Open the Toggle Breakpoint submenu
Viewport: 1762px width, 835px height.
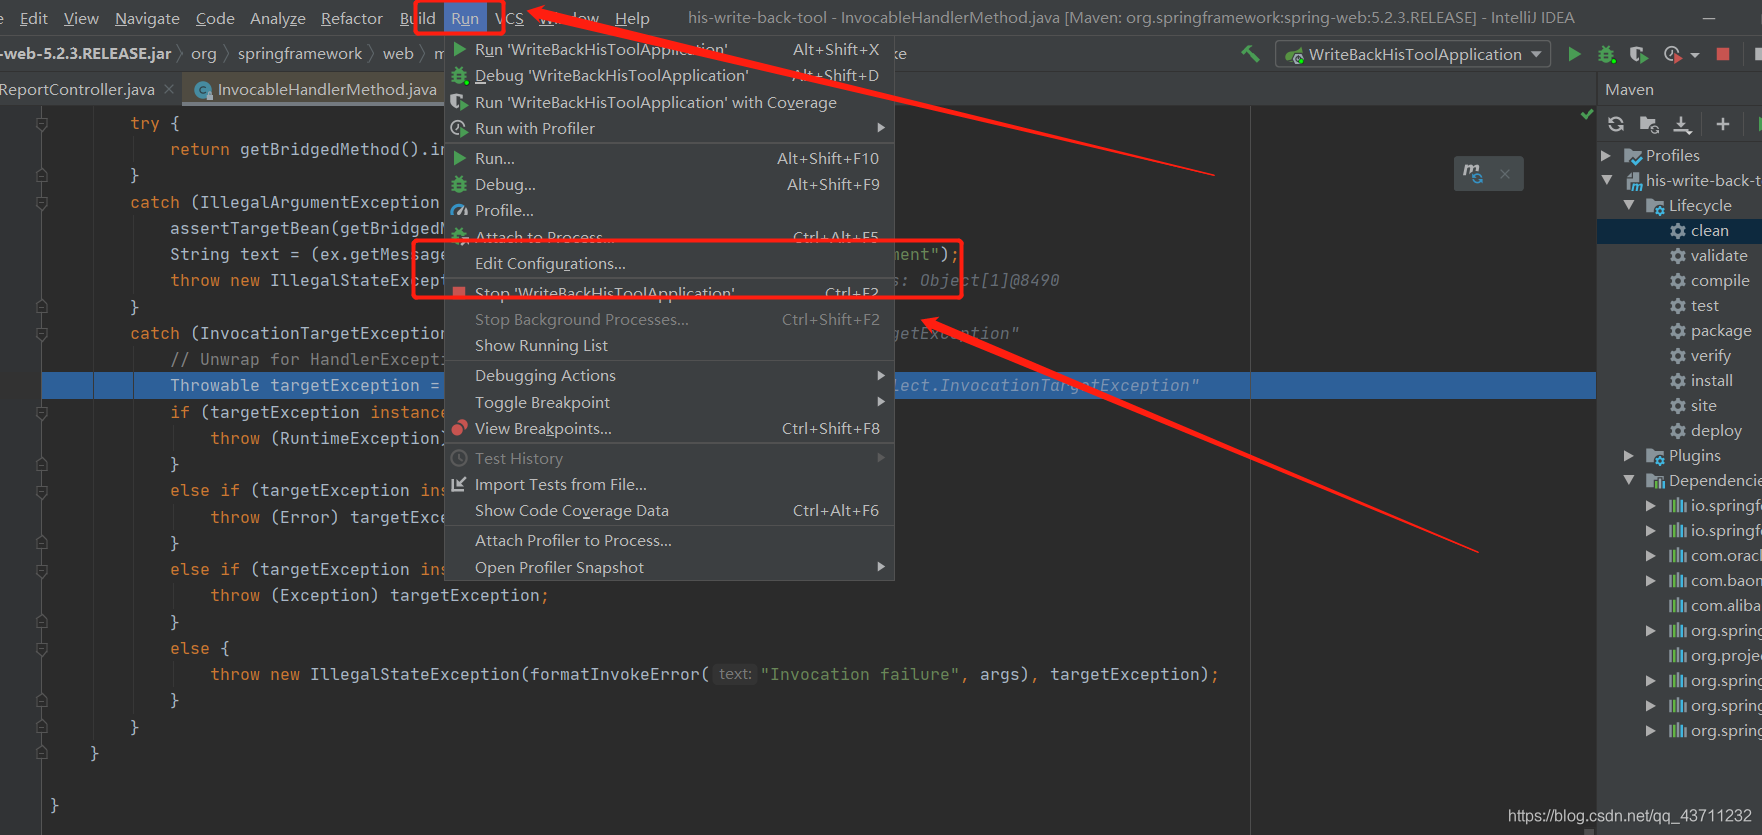669,402
